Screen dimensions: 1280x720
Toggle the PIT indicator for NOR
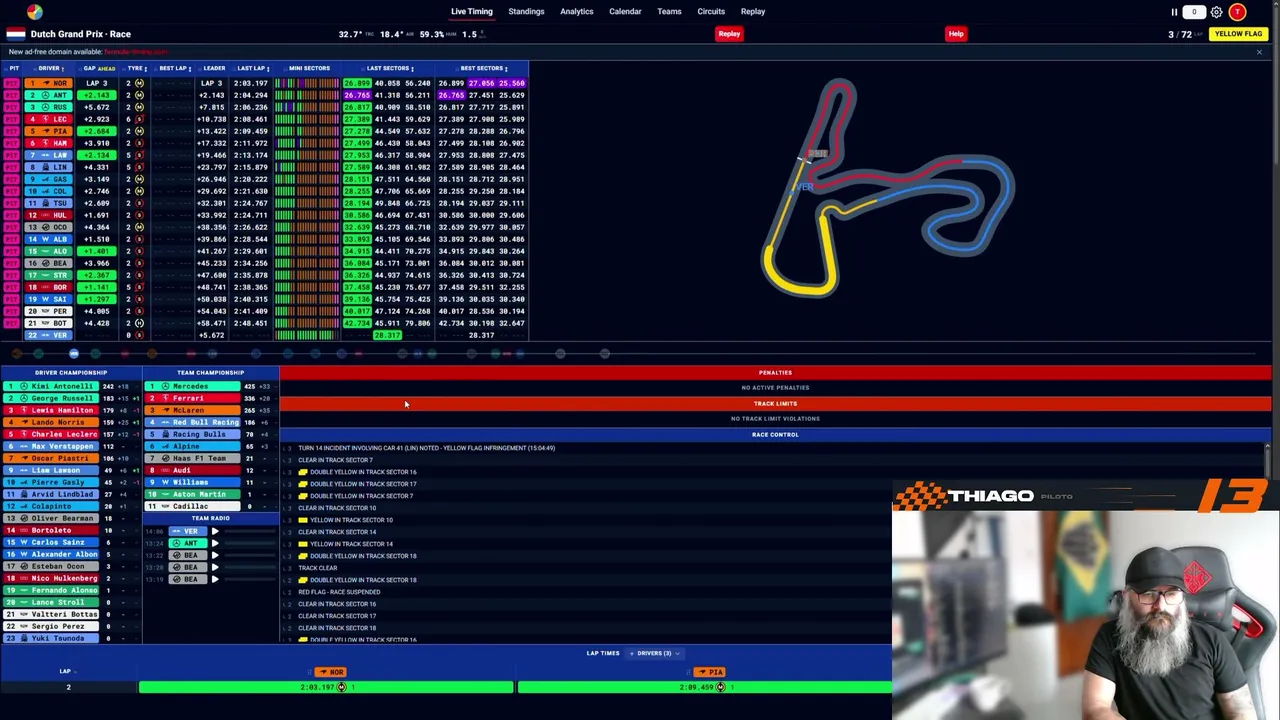point(12,84)
